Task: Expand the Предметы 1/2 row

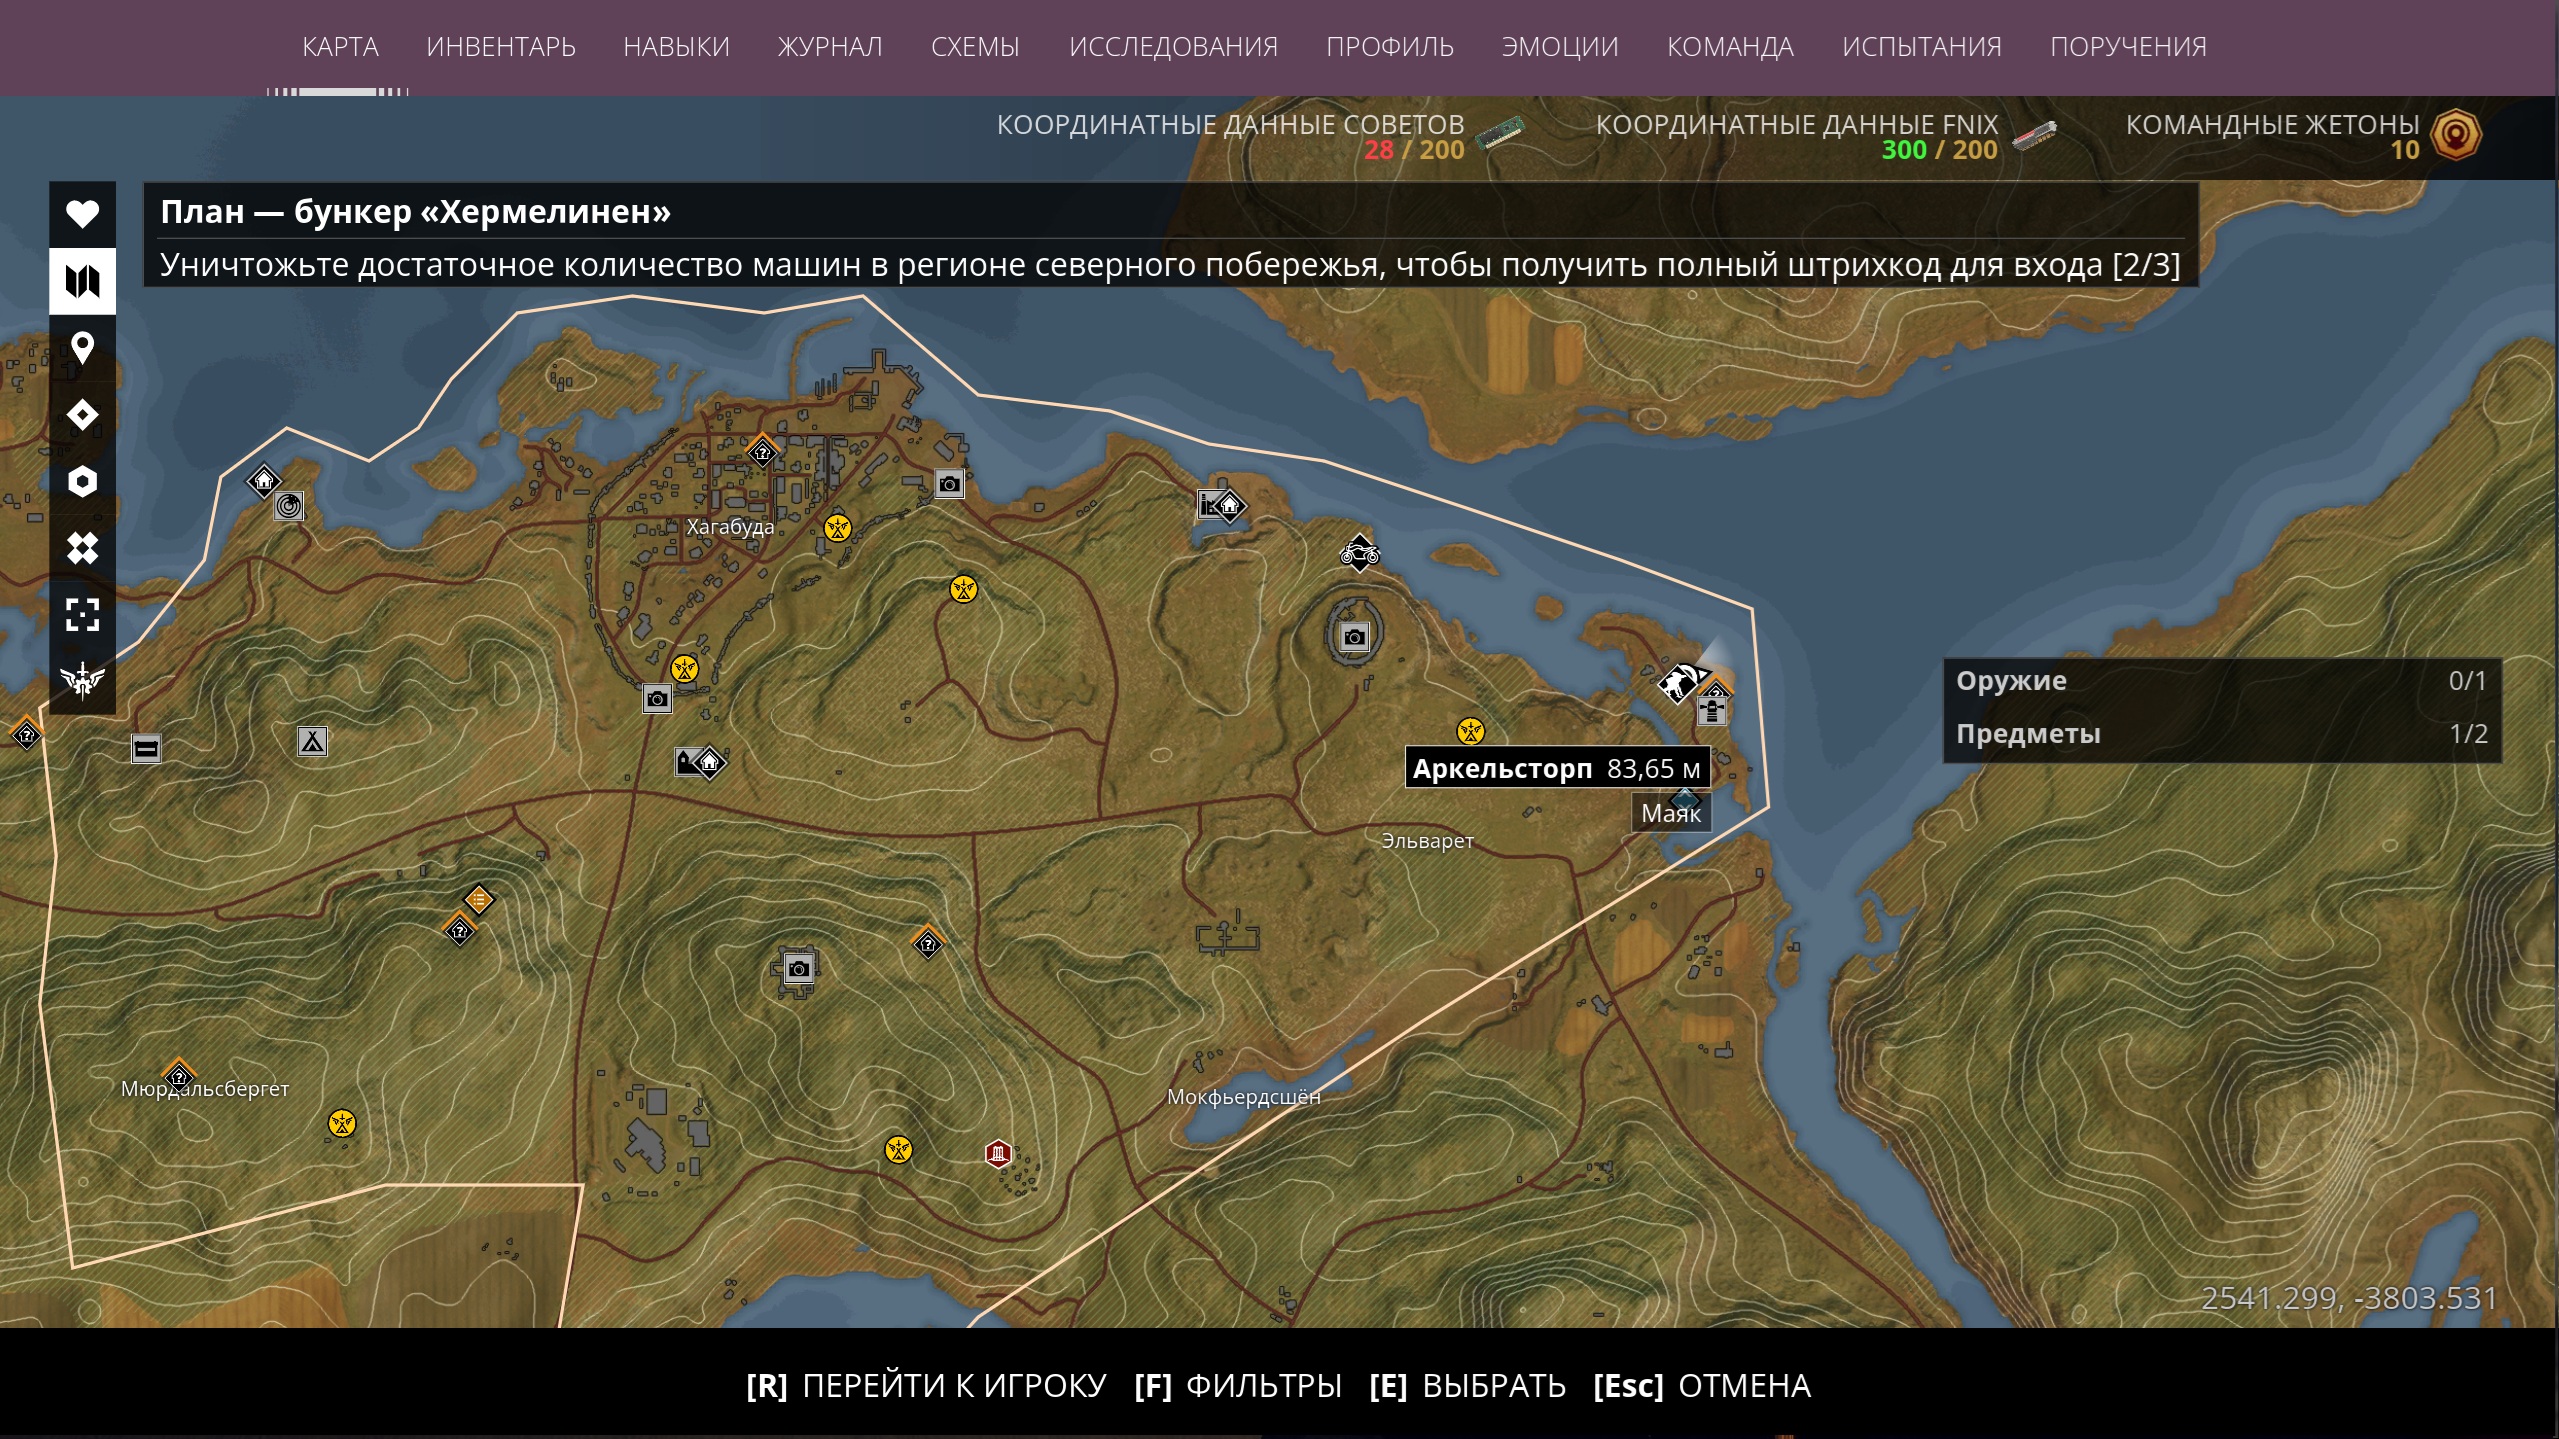Action: (x=2222, y=734)
